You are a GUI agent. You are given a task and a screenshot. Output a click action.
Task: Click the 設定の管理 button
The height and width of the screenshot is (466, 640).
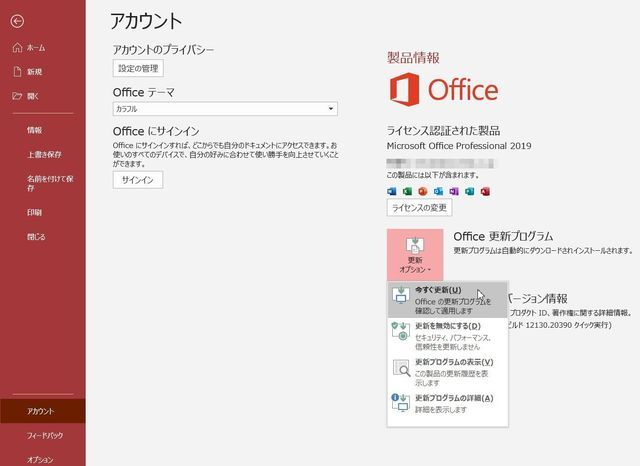[x=138, y=68]
